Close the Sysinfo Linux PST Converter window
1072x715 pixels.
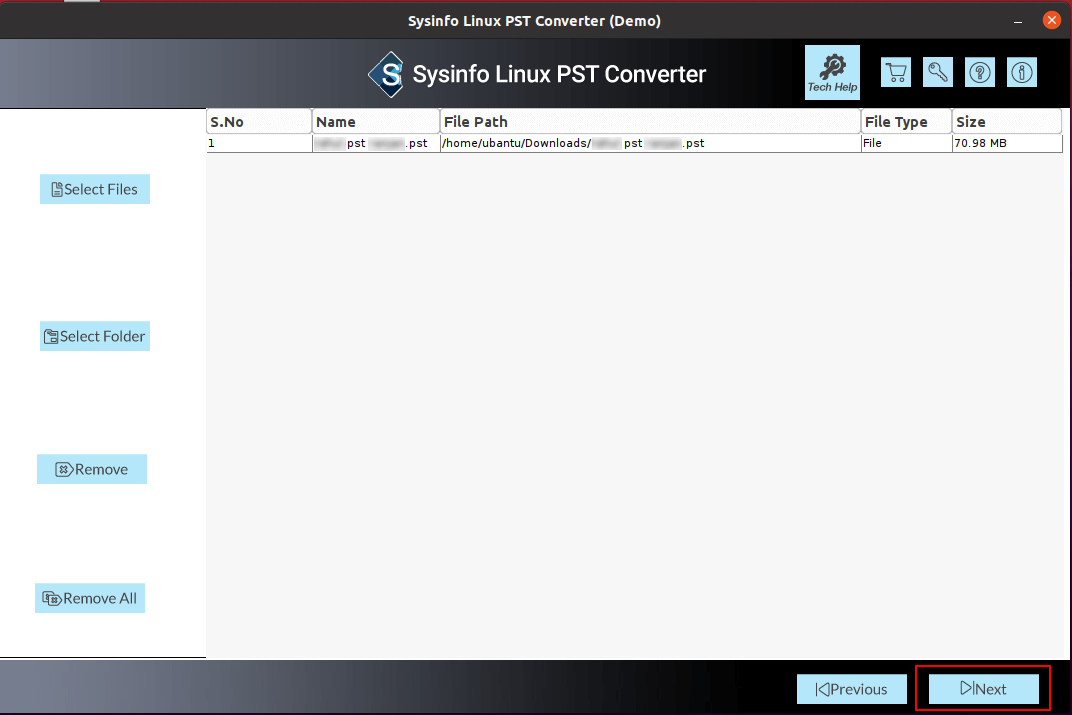(x=1051, y=21)
